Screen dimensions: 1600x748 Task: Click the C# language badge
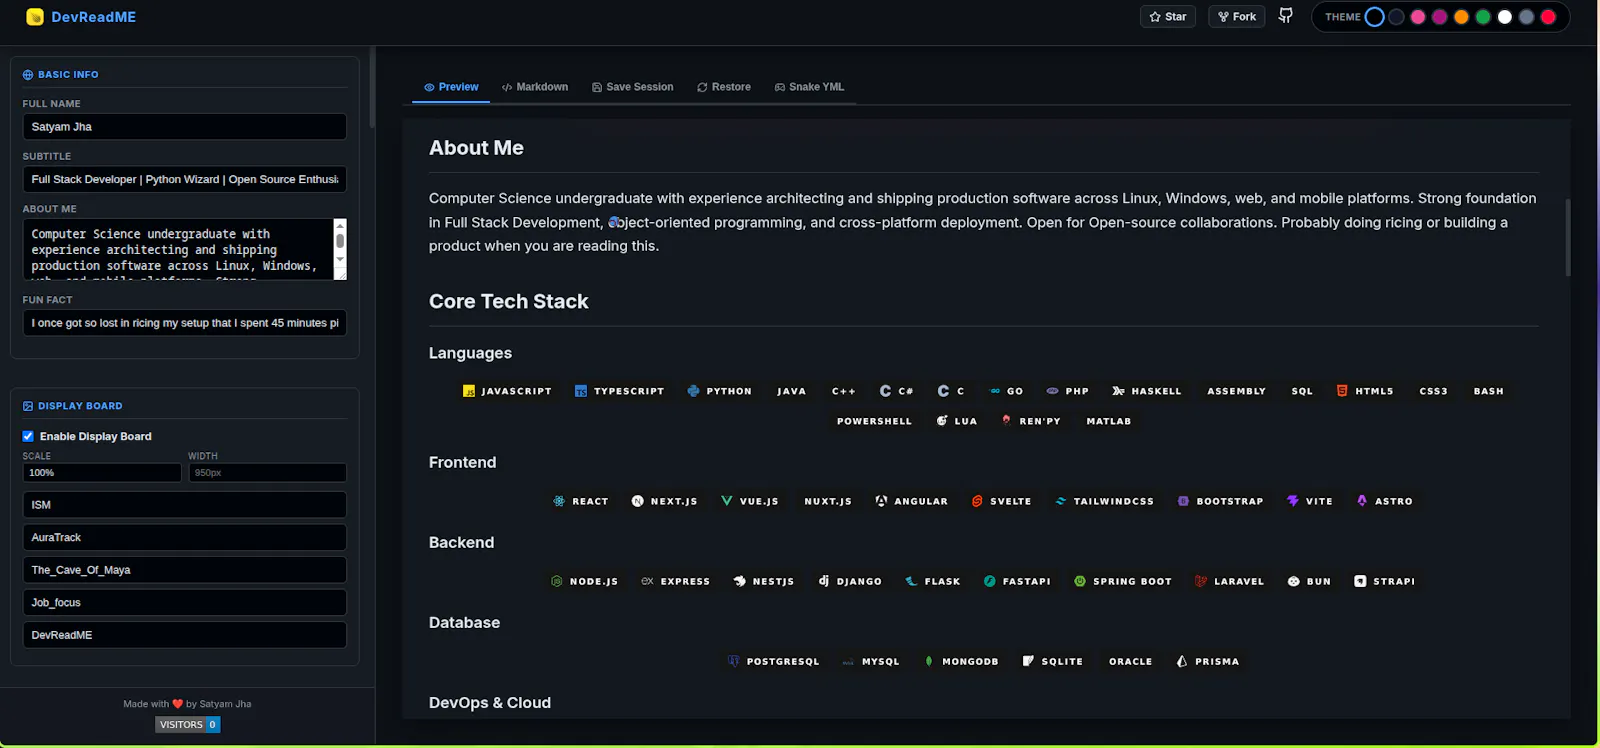pyautogui.click(x=897, y=391)
